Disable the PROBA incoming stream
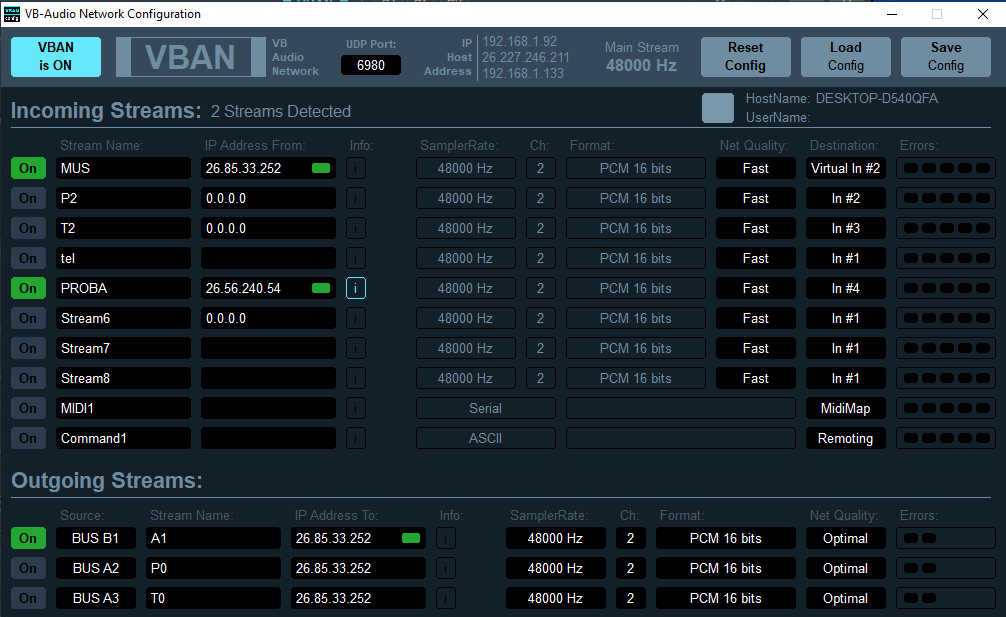1006x617 pixels. pos(28,288)
